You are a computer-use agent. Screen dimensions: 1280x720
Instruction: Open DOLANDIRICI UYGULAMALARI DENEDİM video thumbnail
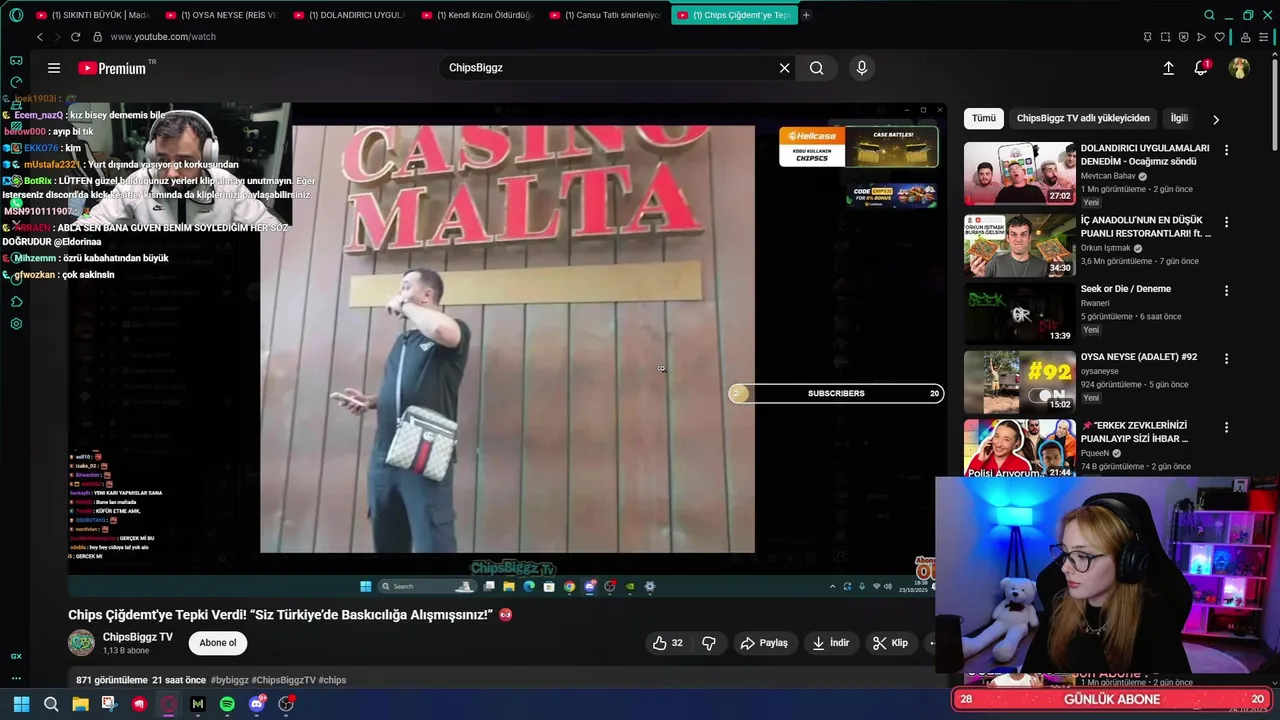tap(1019, 173)
